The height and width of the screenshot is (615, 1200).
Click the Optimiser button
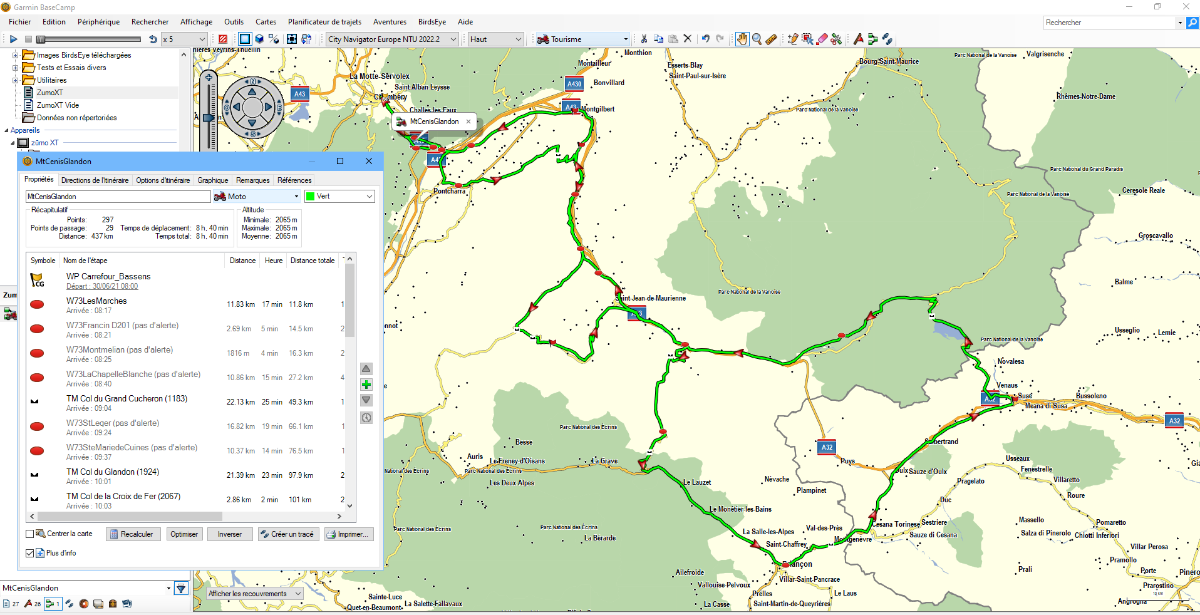184,534
